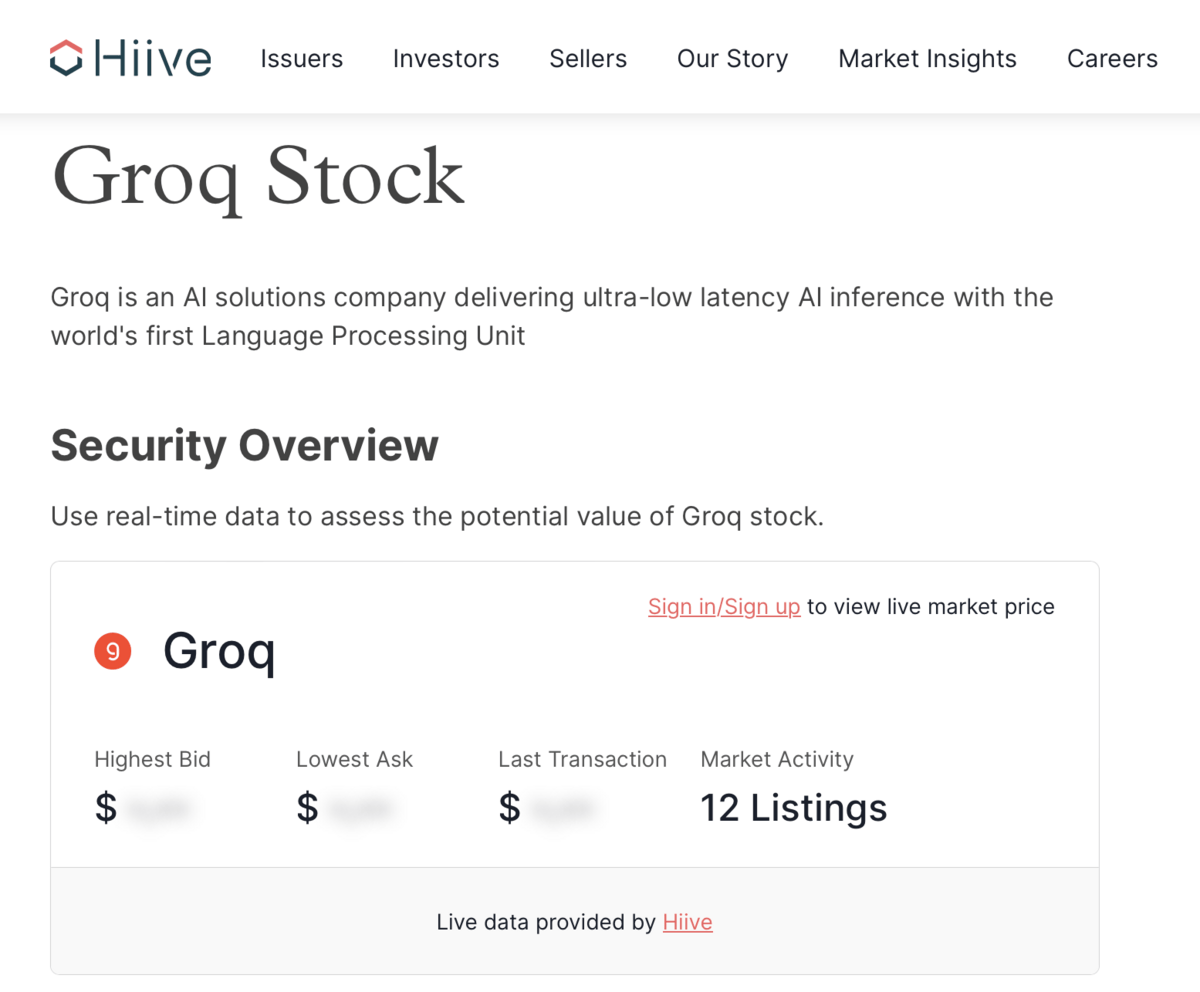Click the orange Groq company logo

coord(113,652)
